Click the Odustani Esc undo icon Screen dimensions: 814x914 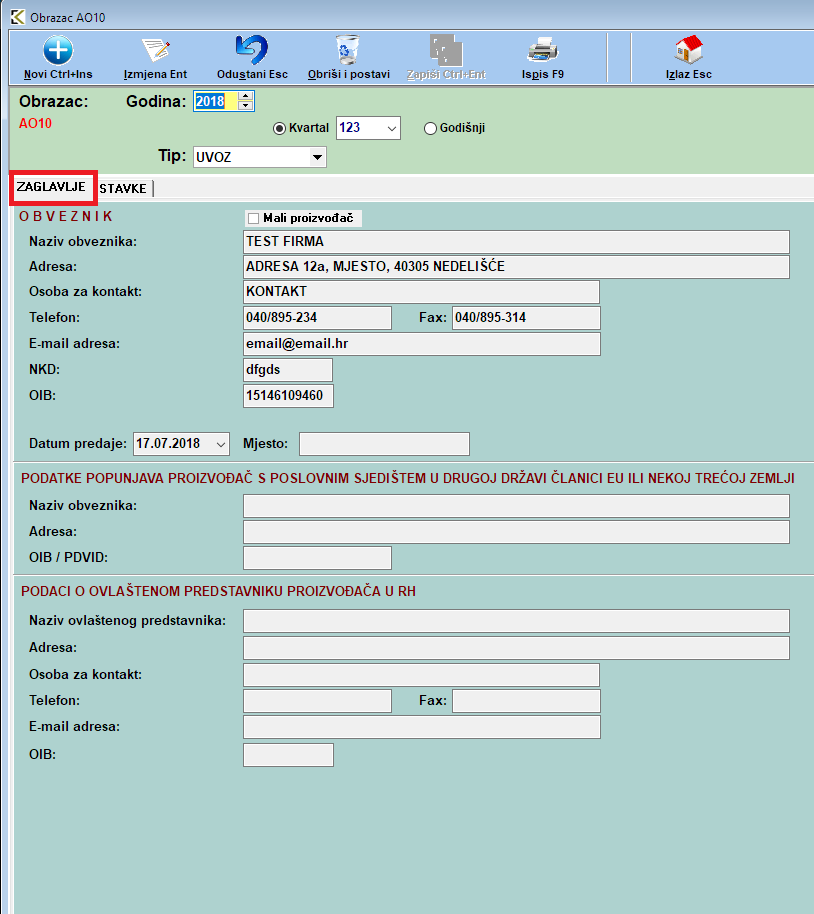[252, 50]
